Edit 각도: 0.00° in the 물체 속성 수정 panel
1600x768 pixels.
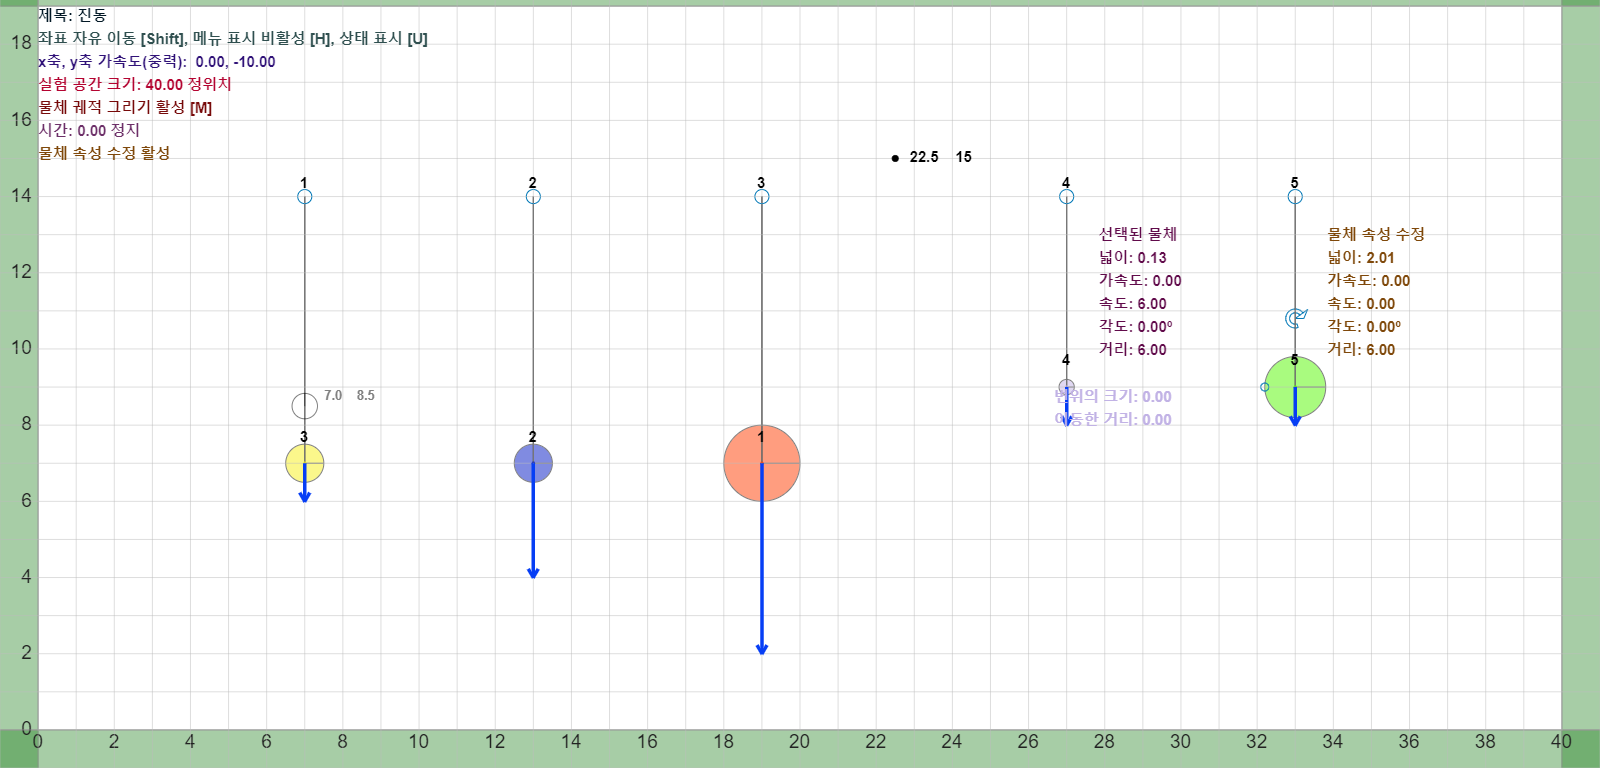point(1364,326)
